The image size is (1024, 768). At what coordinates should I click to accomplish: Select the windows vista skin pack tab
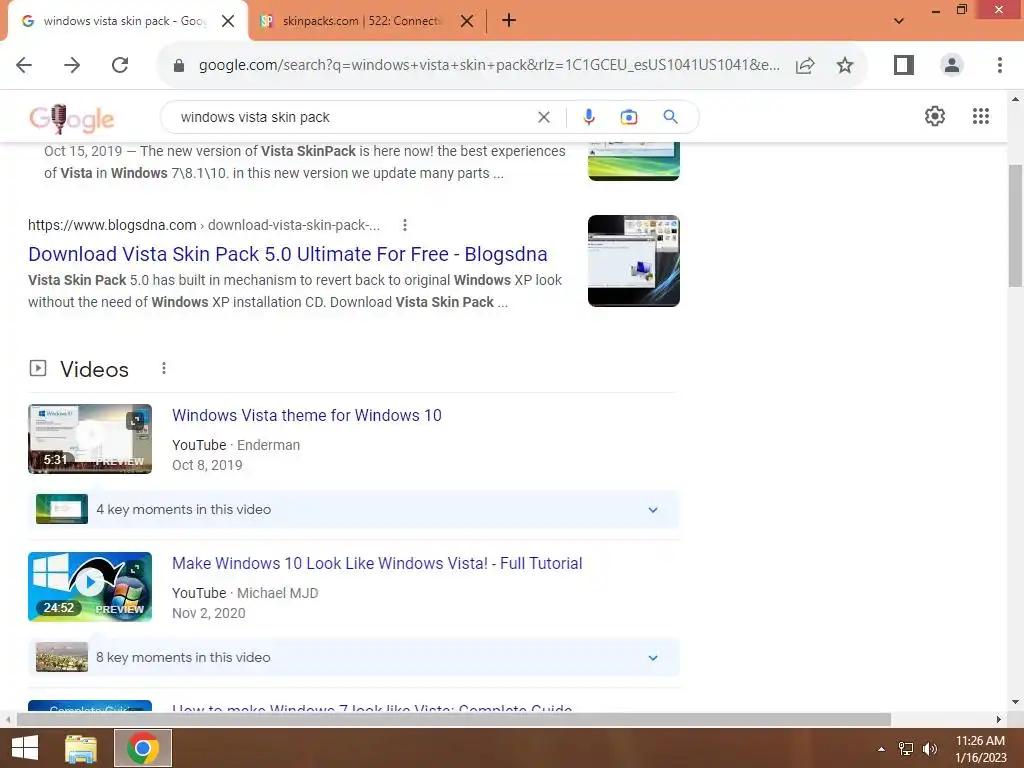point(124,21)
